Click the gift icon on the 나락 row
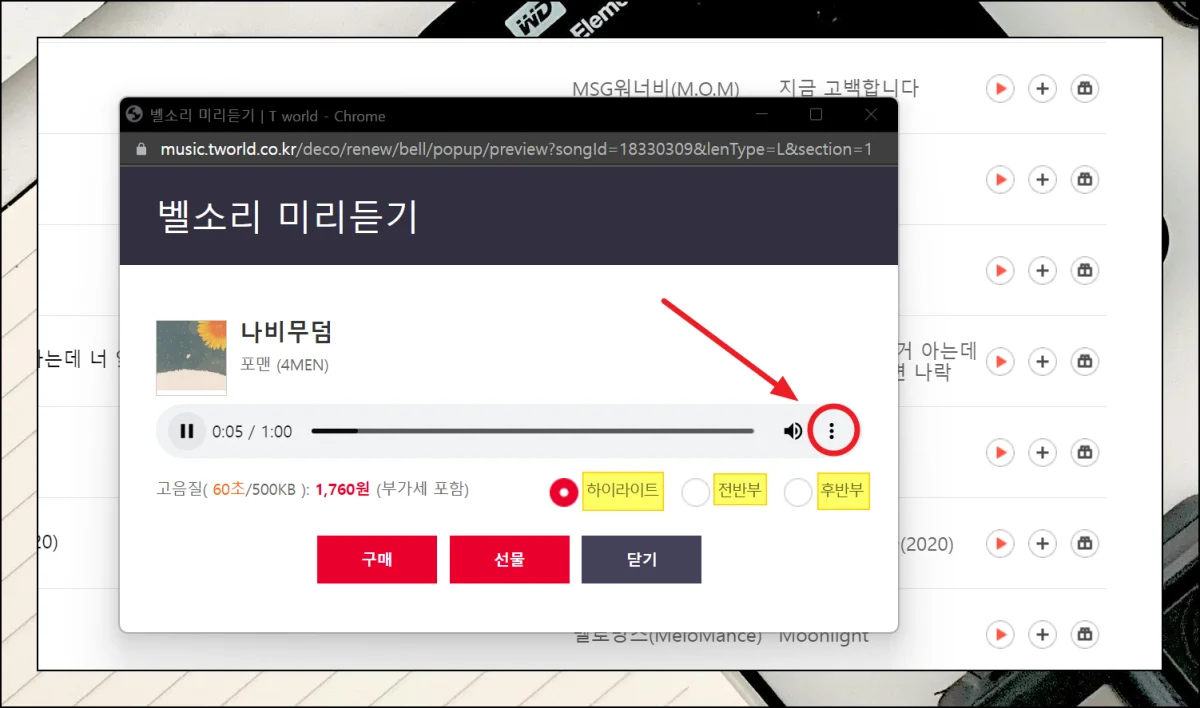The width and height of the screenshot is (1200, 708). pyautogui.click(x=1085, y=361)
